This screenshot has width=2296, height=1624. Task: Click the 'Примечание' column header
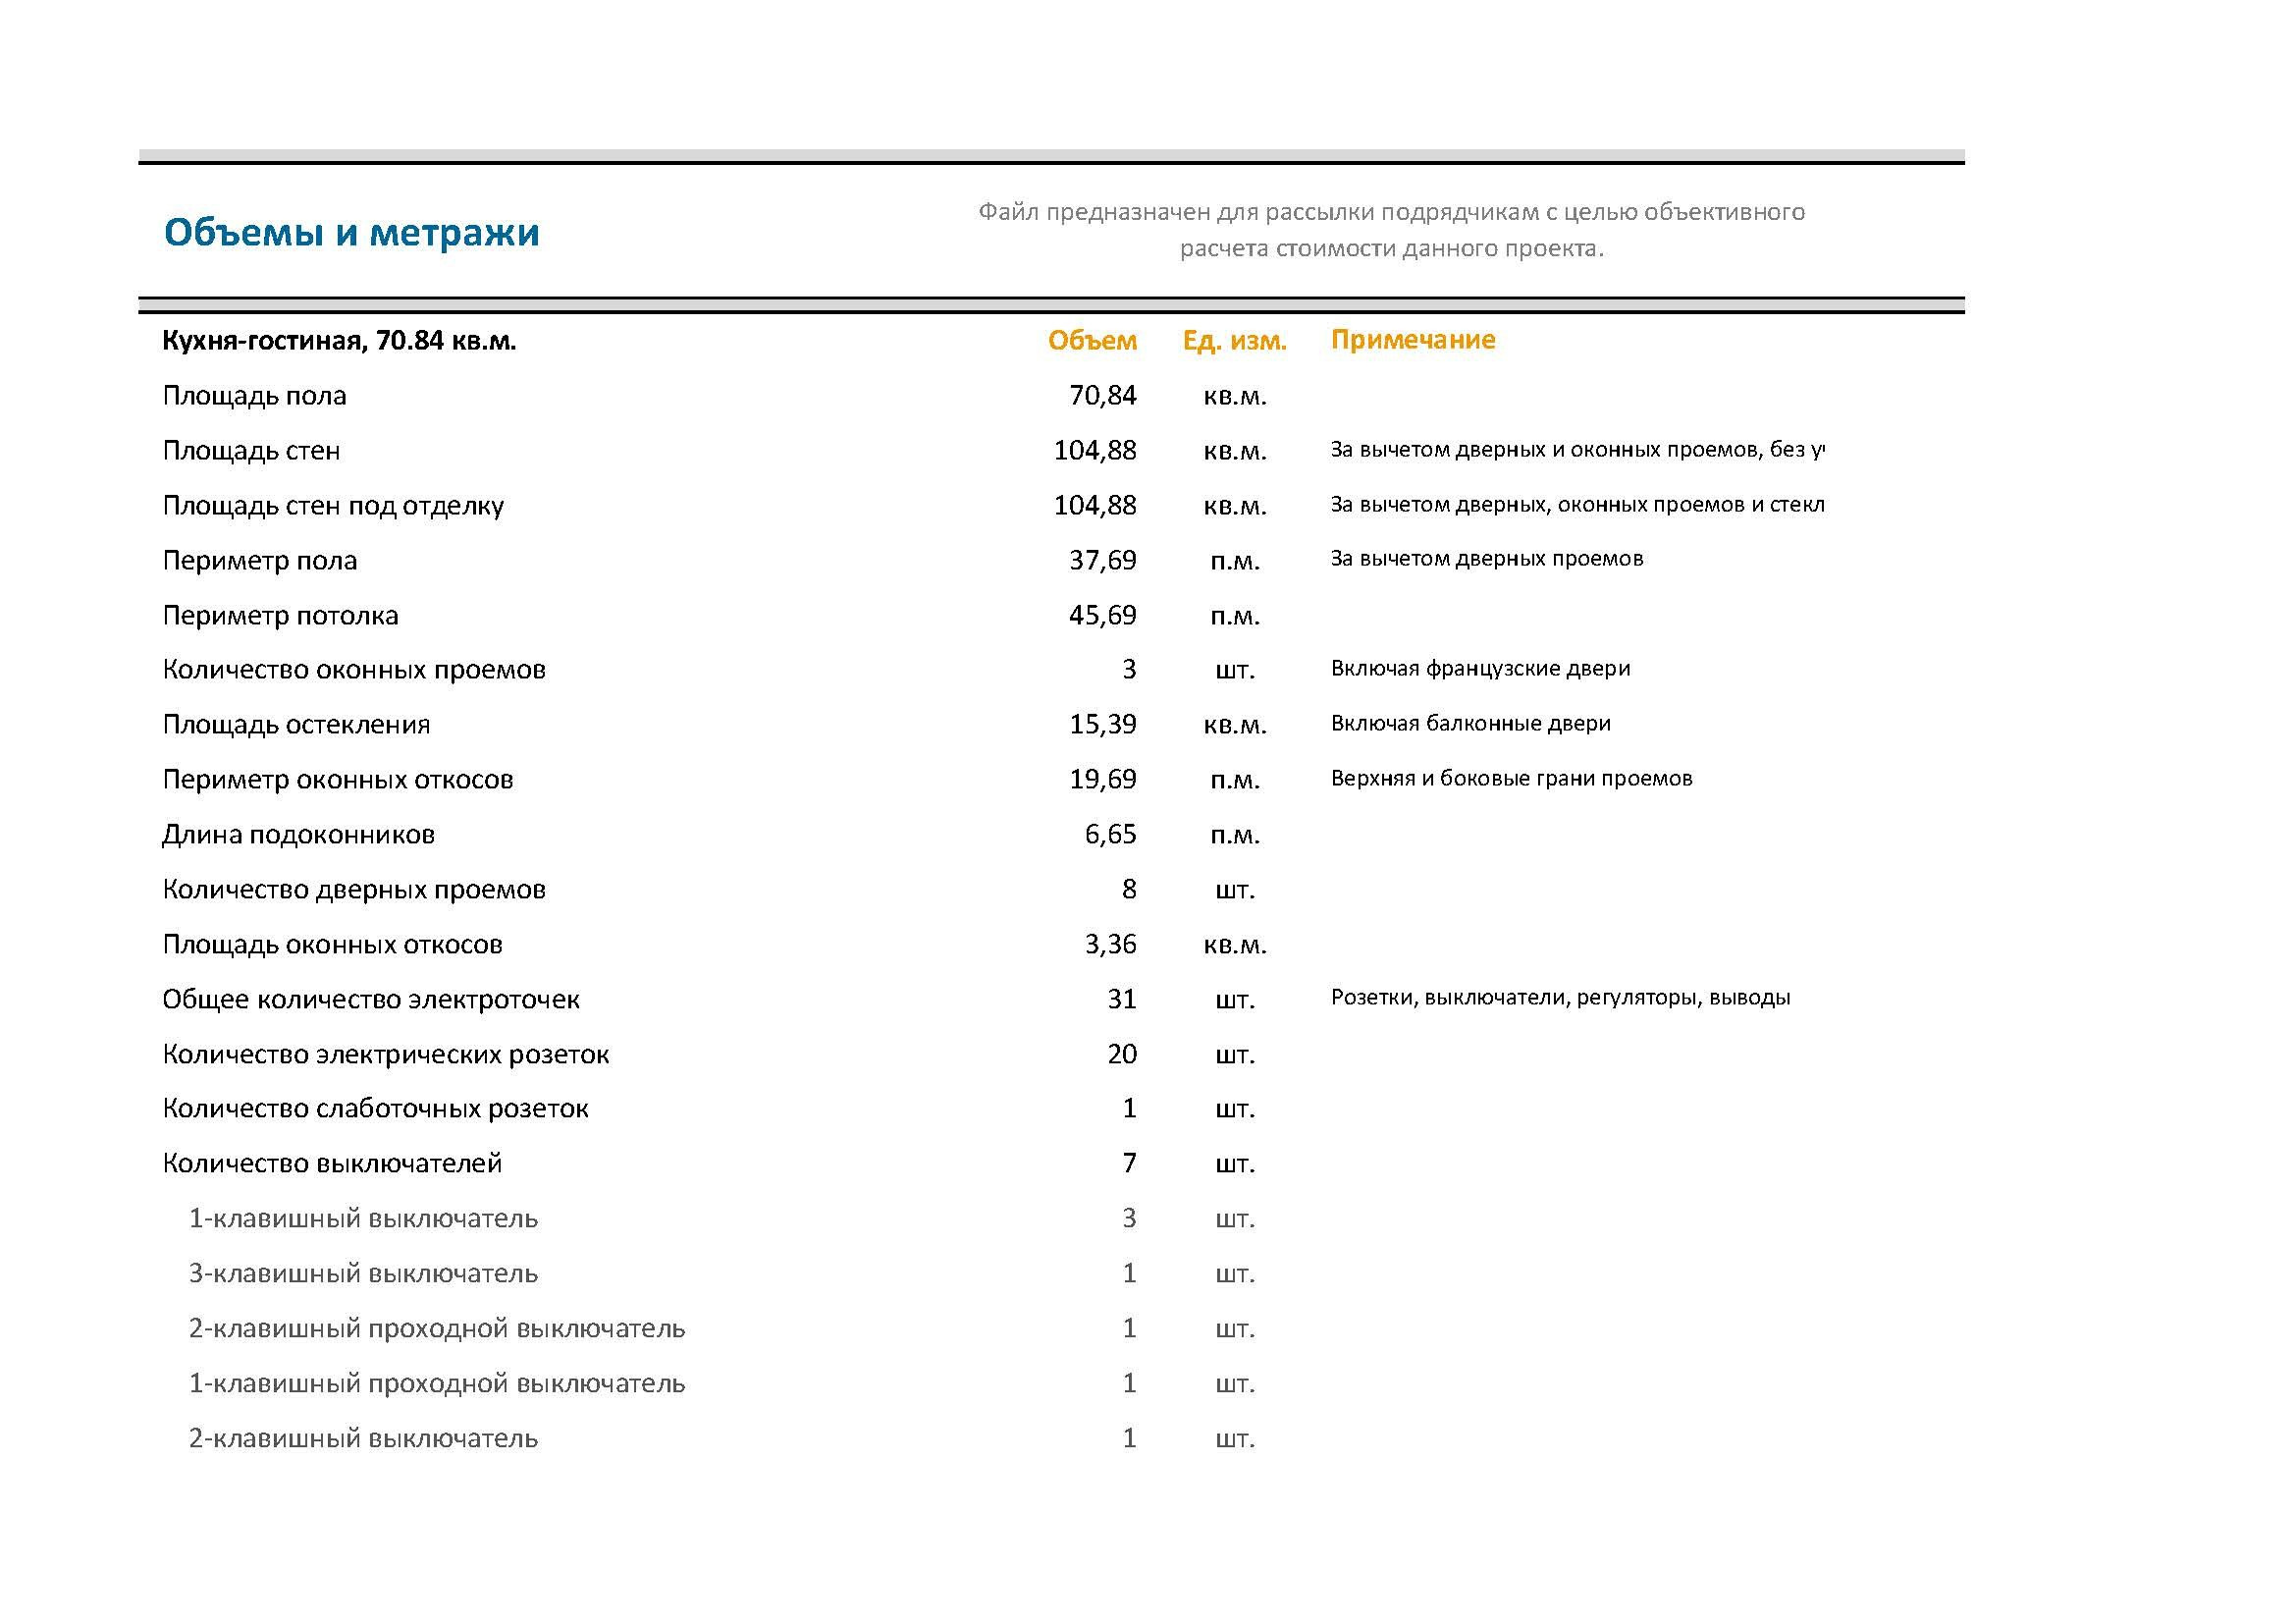(1412, 339)
